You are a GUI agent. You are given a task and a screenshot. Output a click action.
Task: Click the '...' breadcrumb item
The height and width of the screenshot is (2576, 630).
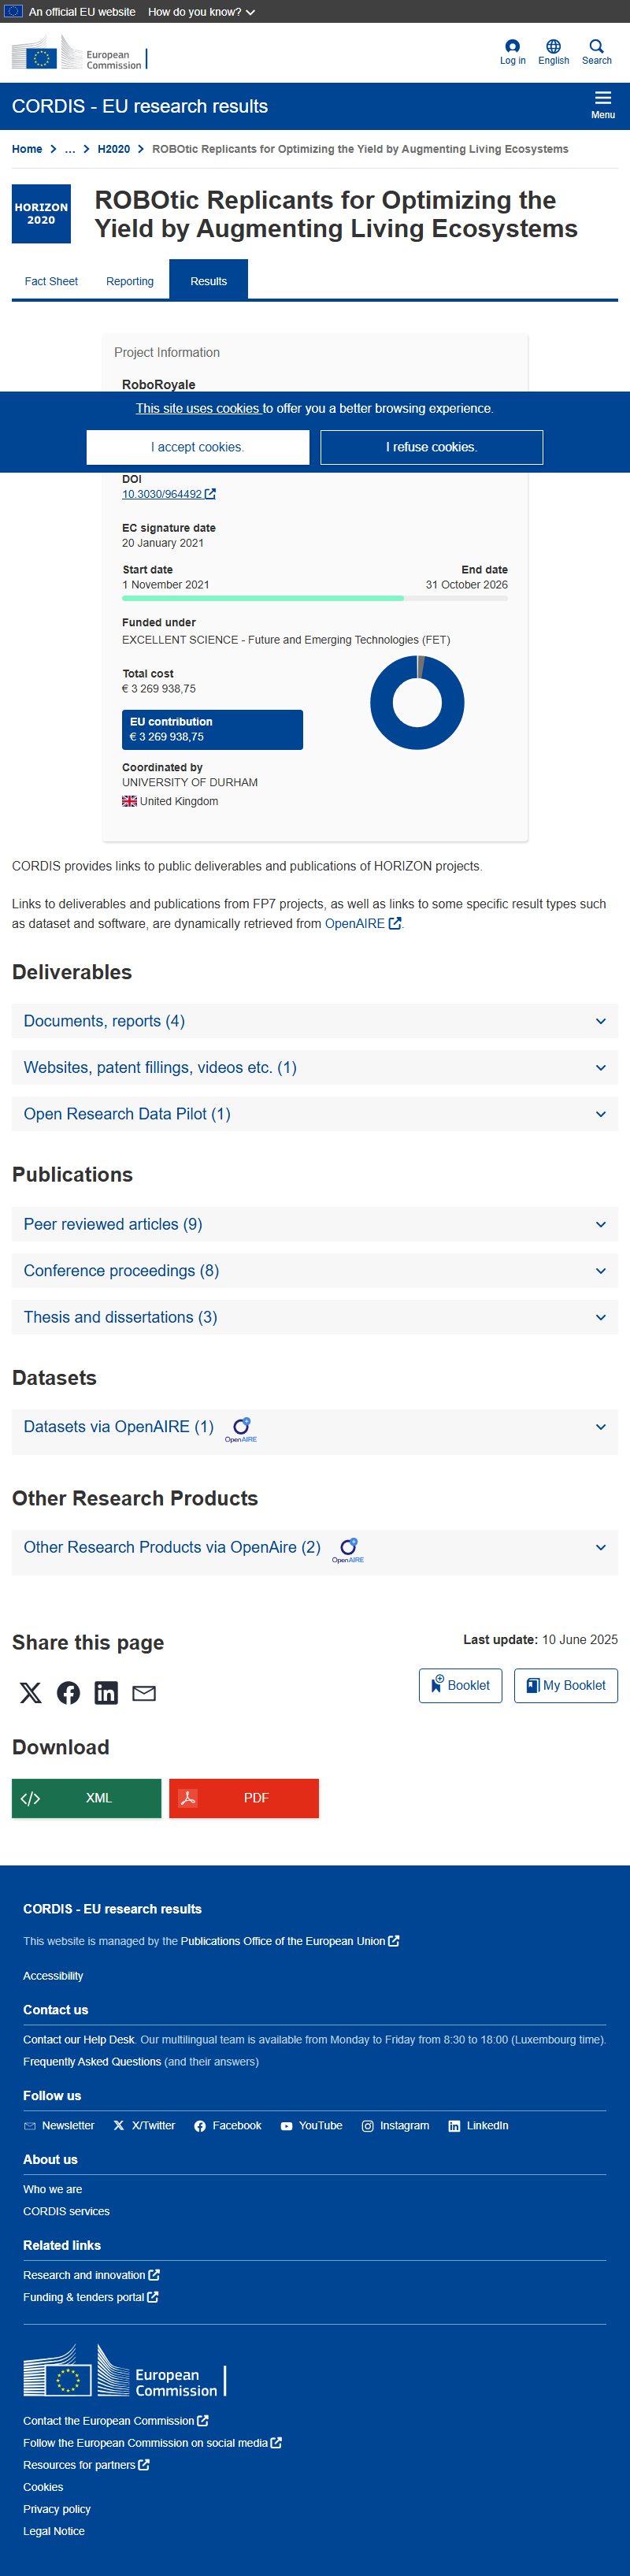pos(70,149)
